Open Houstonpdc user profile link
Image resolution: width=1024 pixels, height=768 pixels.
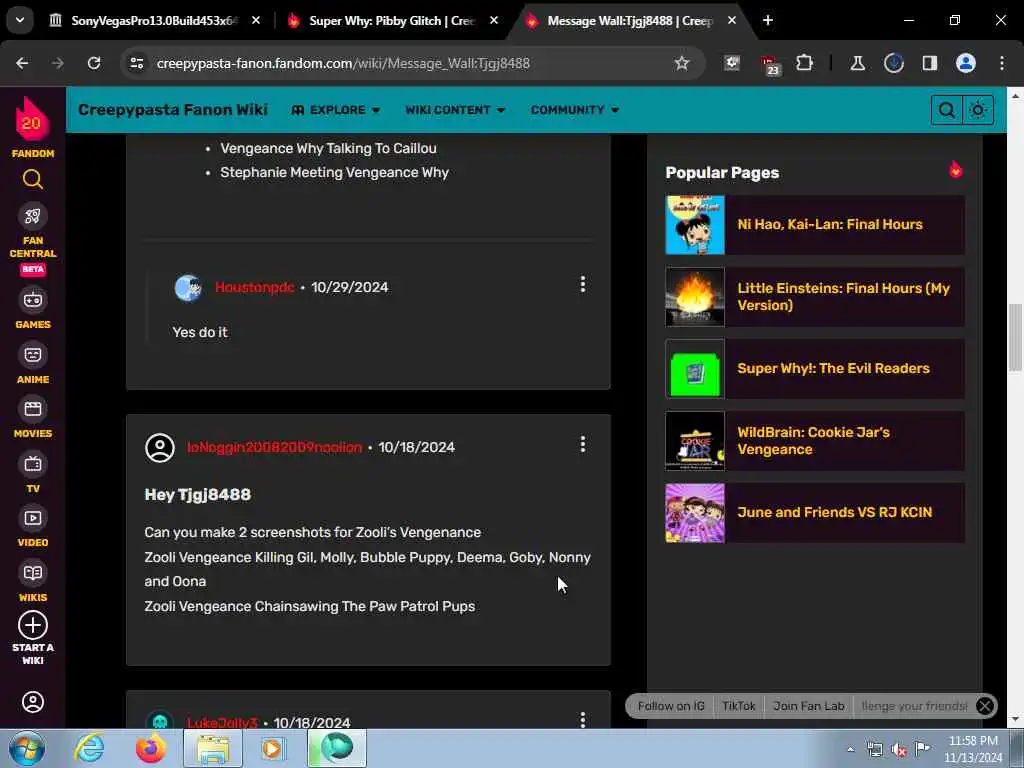click(x=255, y=287)
